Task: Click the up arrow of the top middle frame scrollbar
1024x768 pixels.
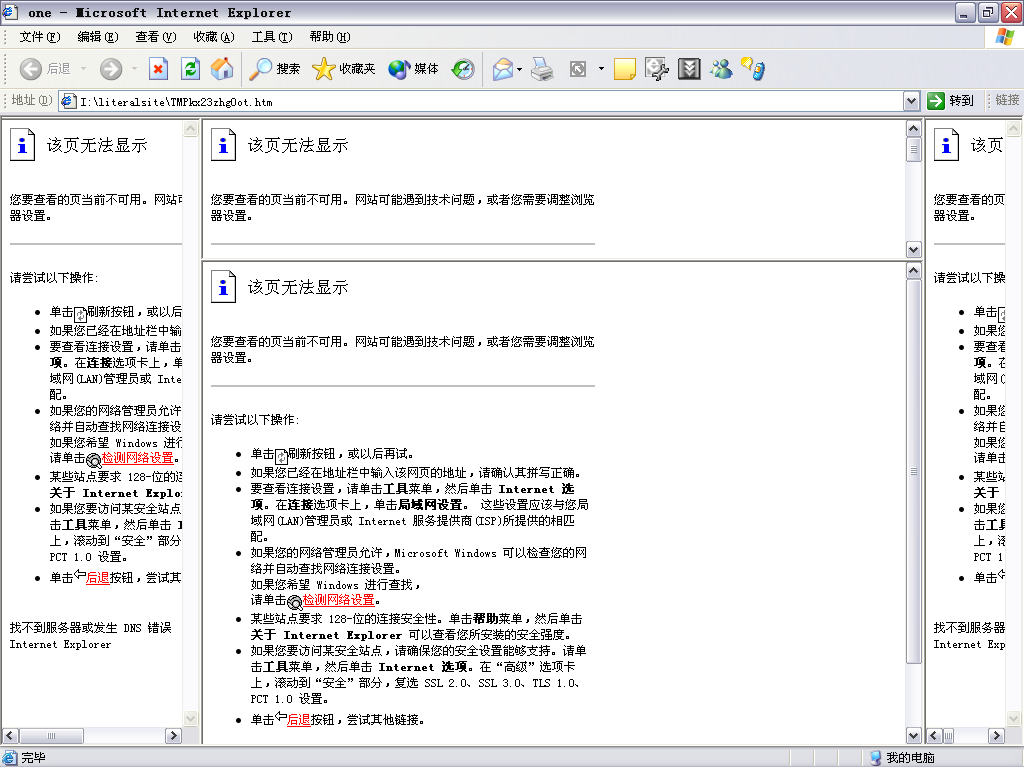Action: click(x=914, y=129)
